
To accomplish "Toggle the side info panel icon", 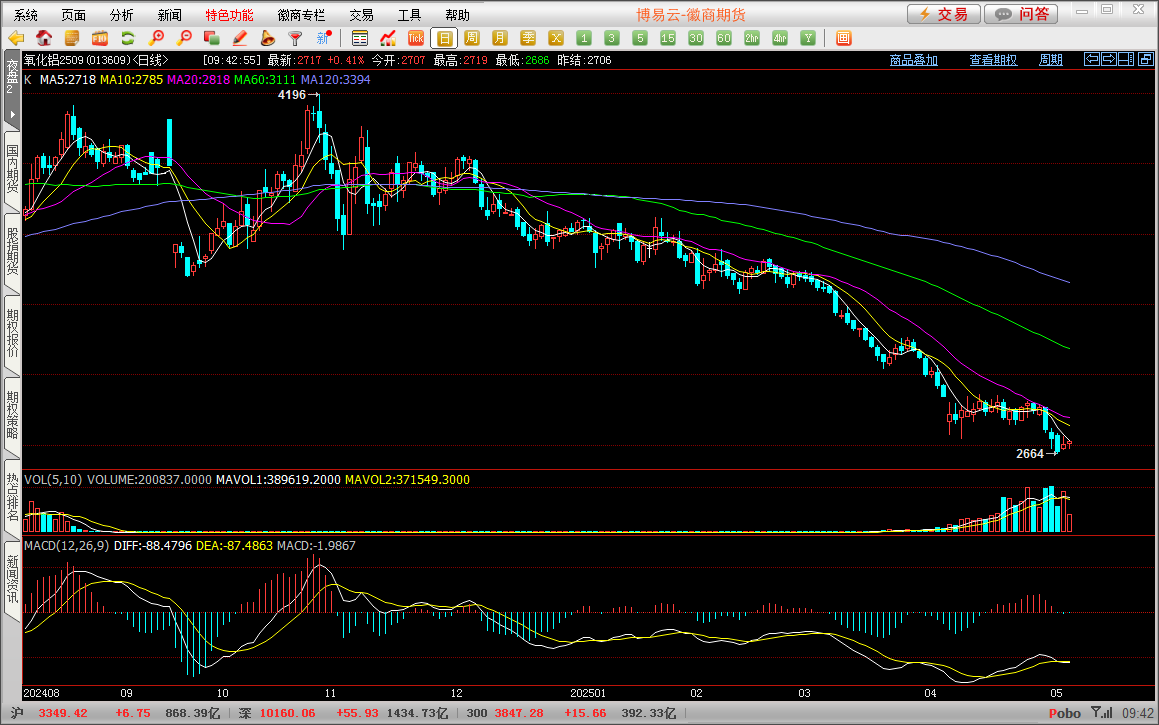I will (1126, 59).
